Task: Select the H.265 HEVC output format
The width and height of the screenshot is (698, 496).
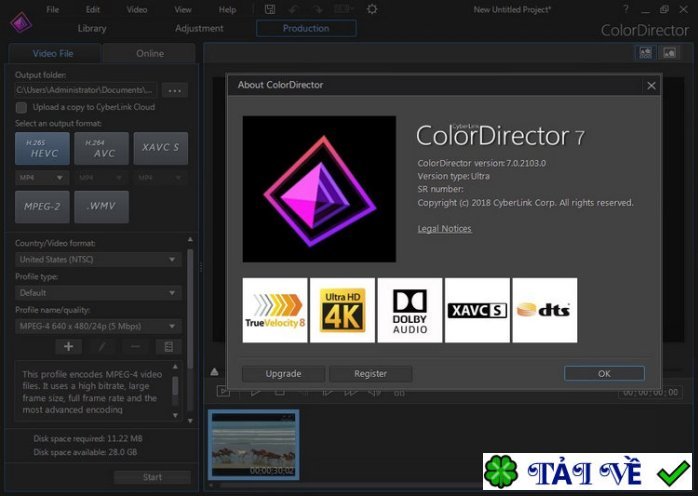Action: 42,149
